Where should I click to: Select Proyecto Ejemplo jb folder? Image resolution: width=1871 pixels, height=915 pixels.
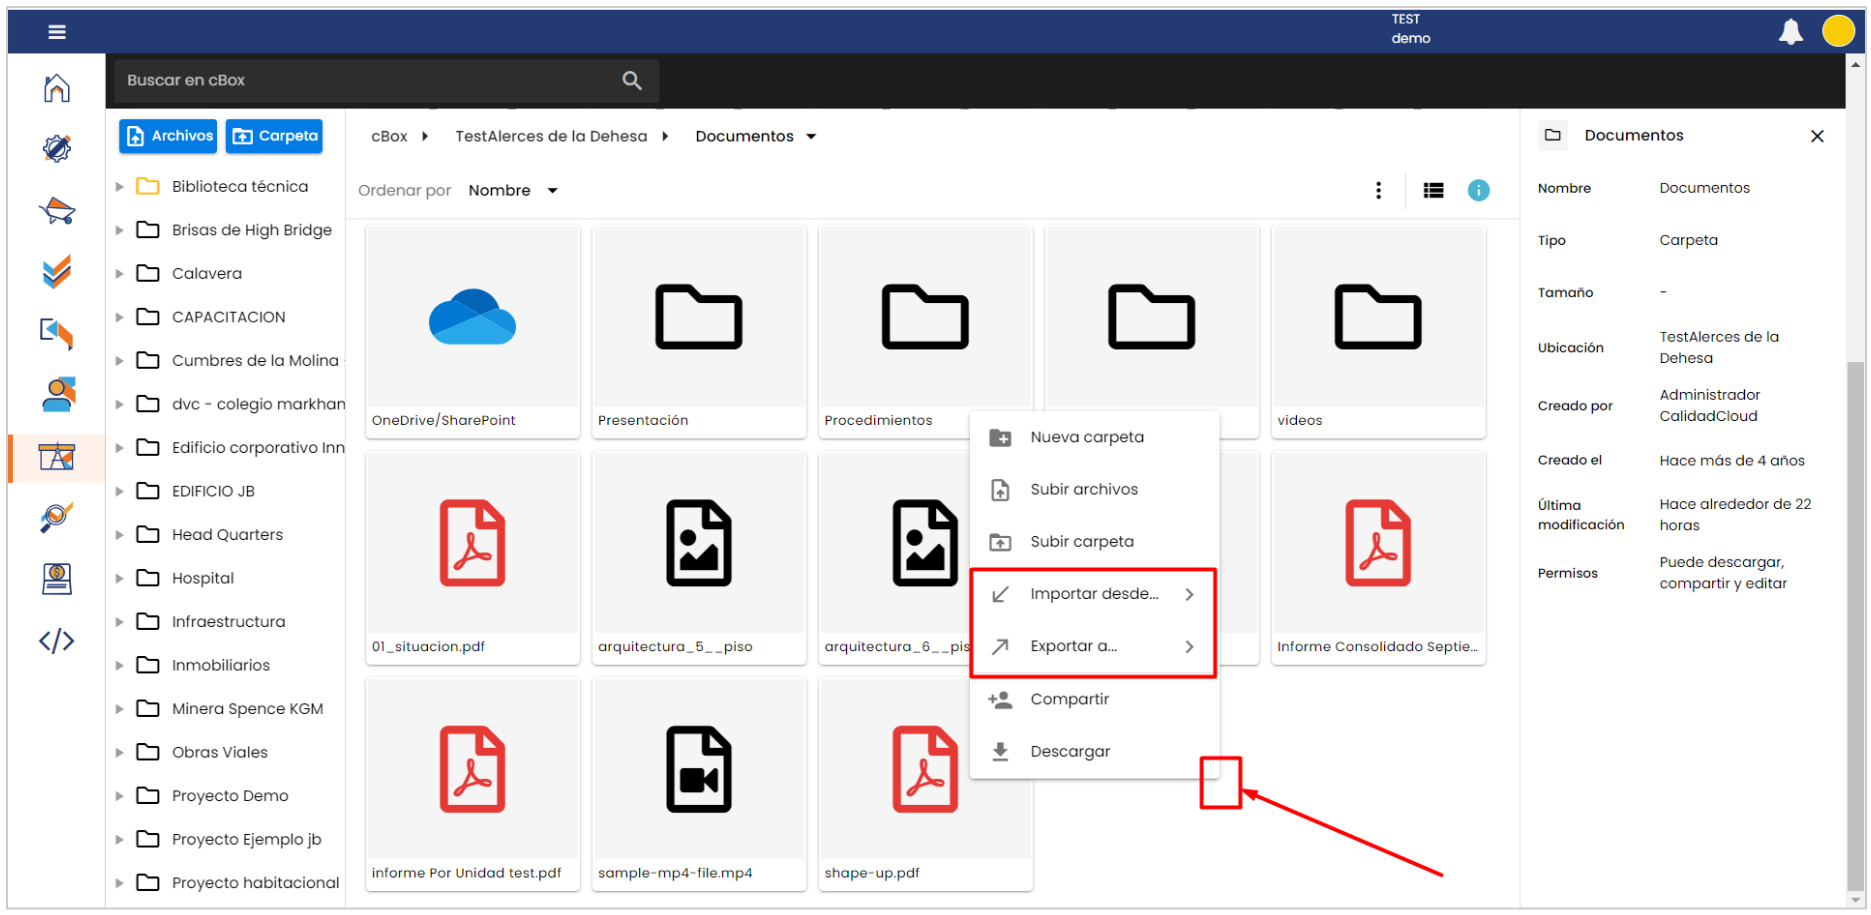click(x=228, y=839)
